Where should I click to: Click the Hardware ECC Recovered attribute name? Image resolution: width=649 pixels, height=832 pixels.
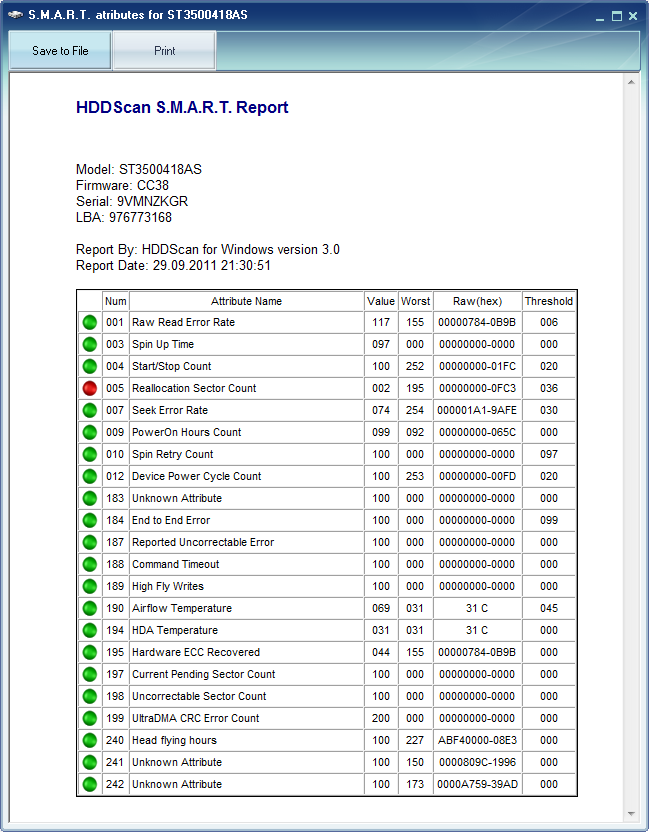pos(196,652)
